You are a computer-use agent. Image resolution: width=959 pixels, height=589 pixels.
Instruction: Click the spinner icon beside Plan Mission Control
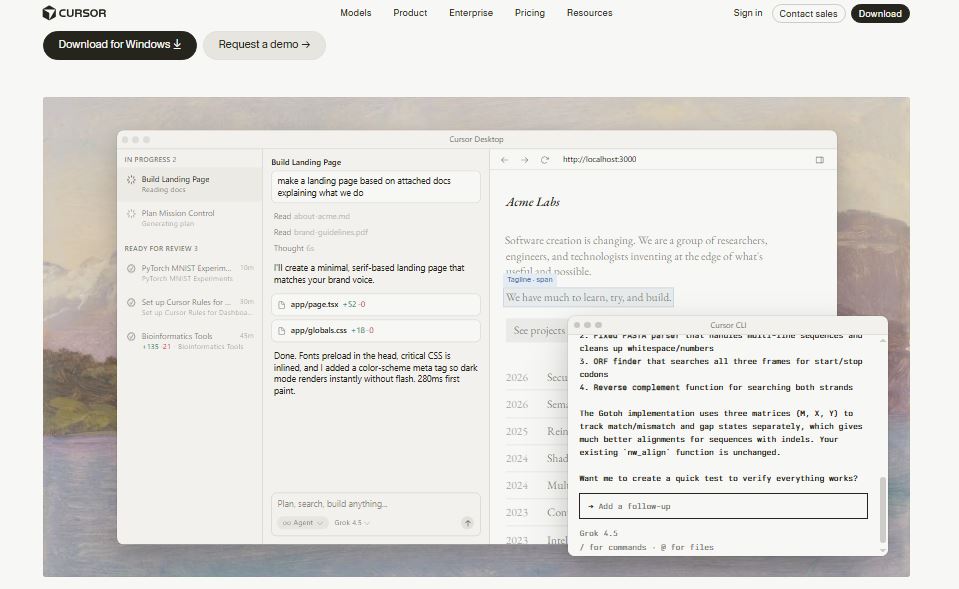coord(131,213)
